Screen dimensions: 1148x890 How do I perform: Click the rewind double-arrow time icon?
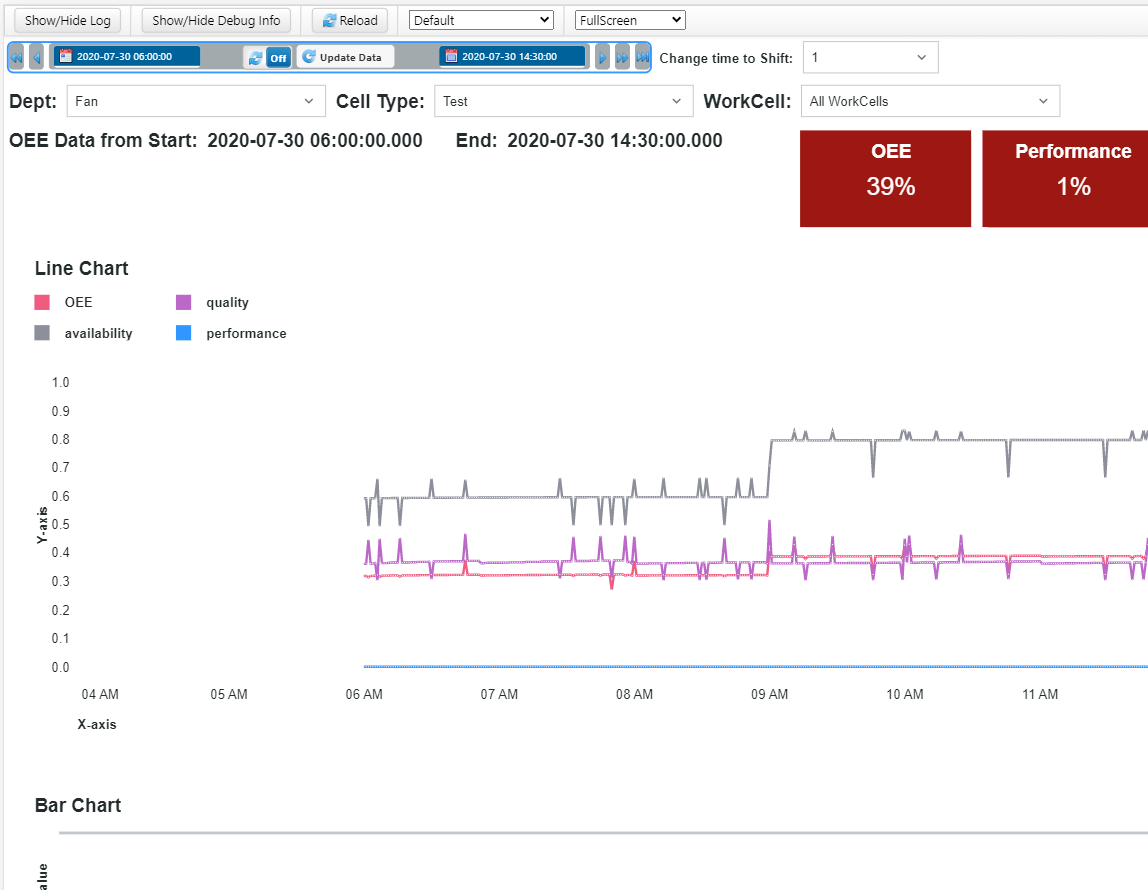tap(16, 58)
